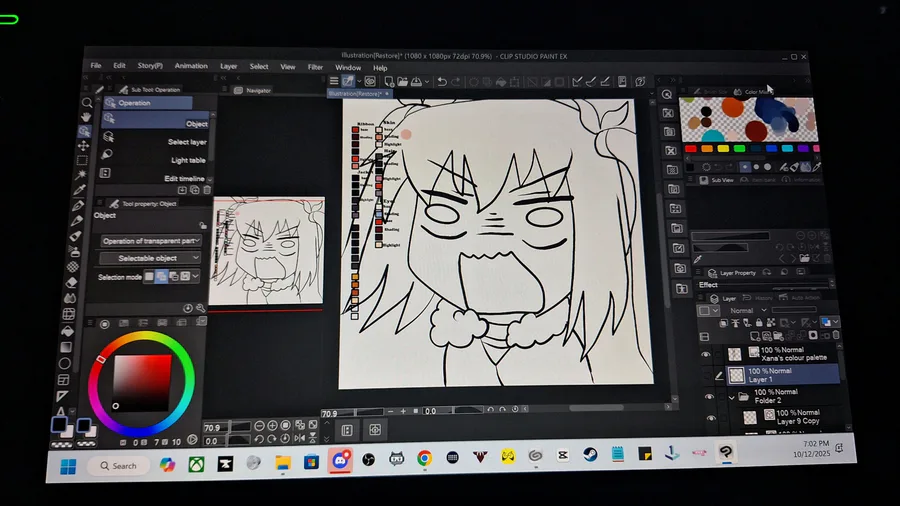Click the Clip Studio support help icon
The height and width of the screenshot is (506, 900).
(x=641, y=81)
